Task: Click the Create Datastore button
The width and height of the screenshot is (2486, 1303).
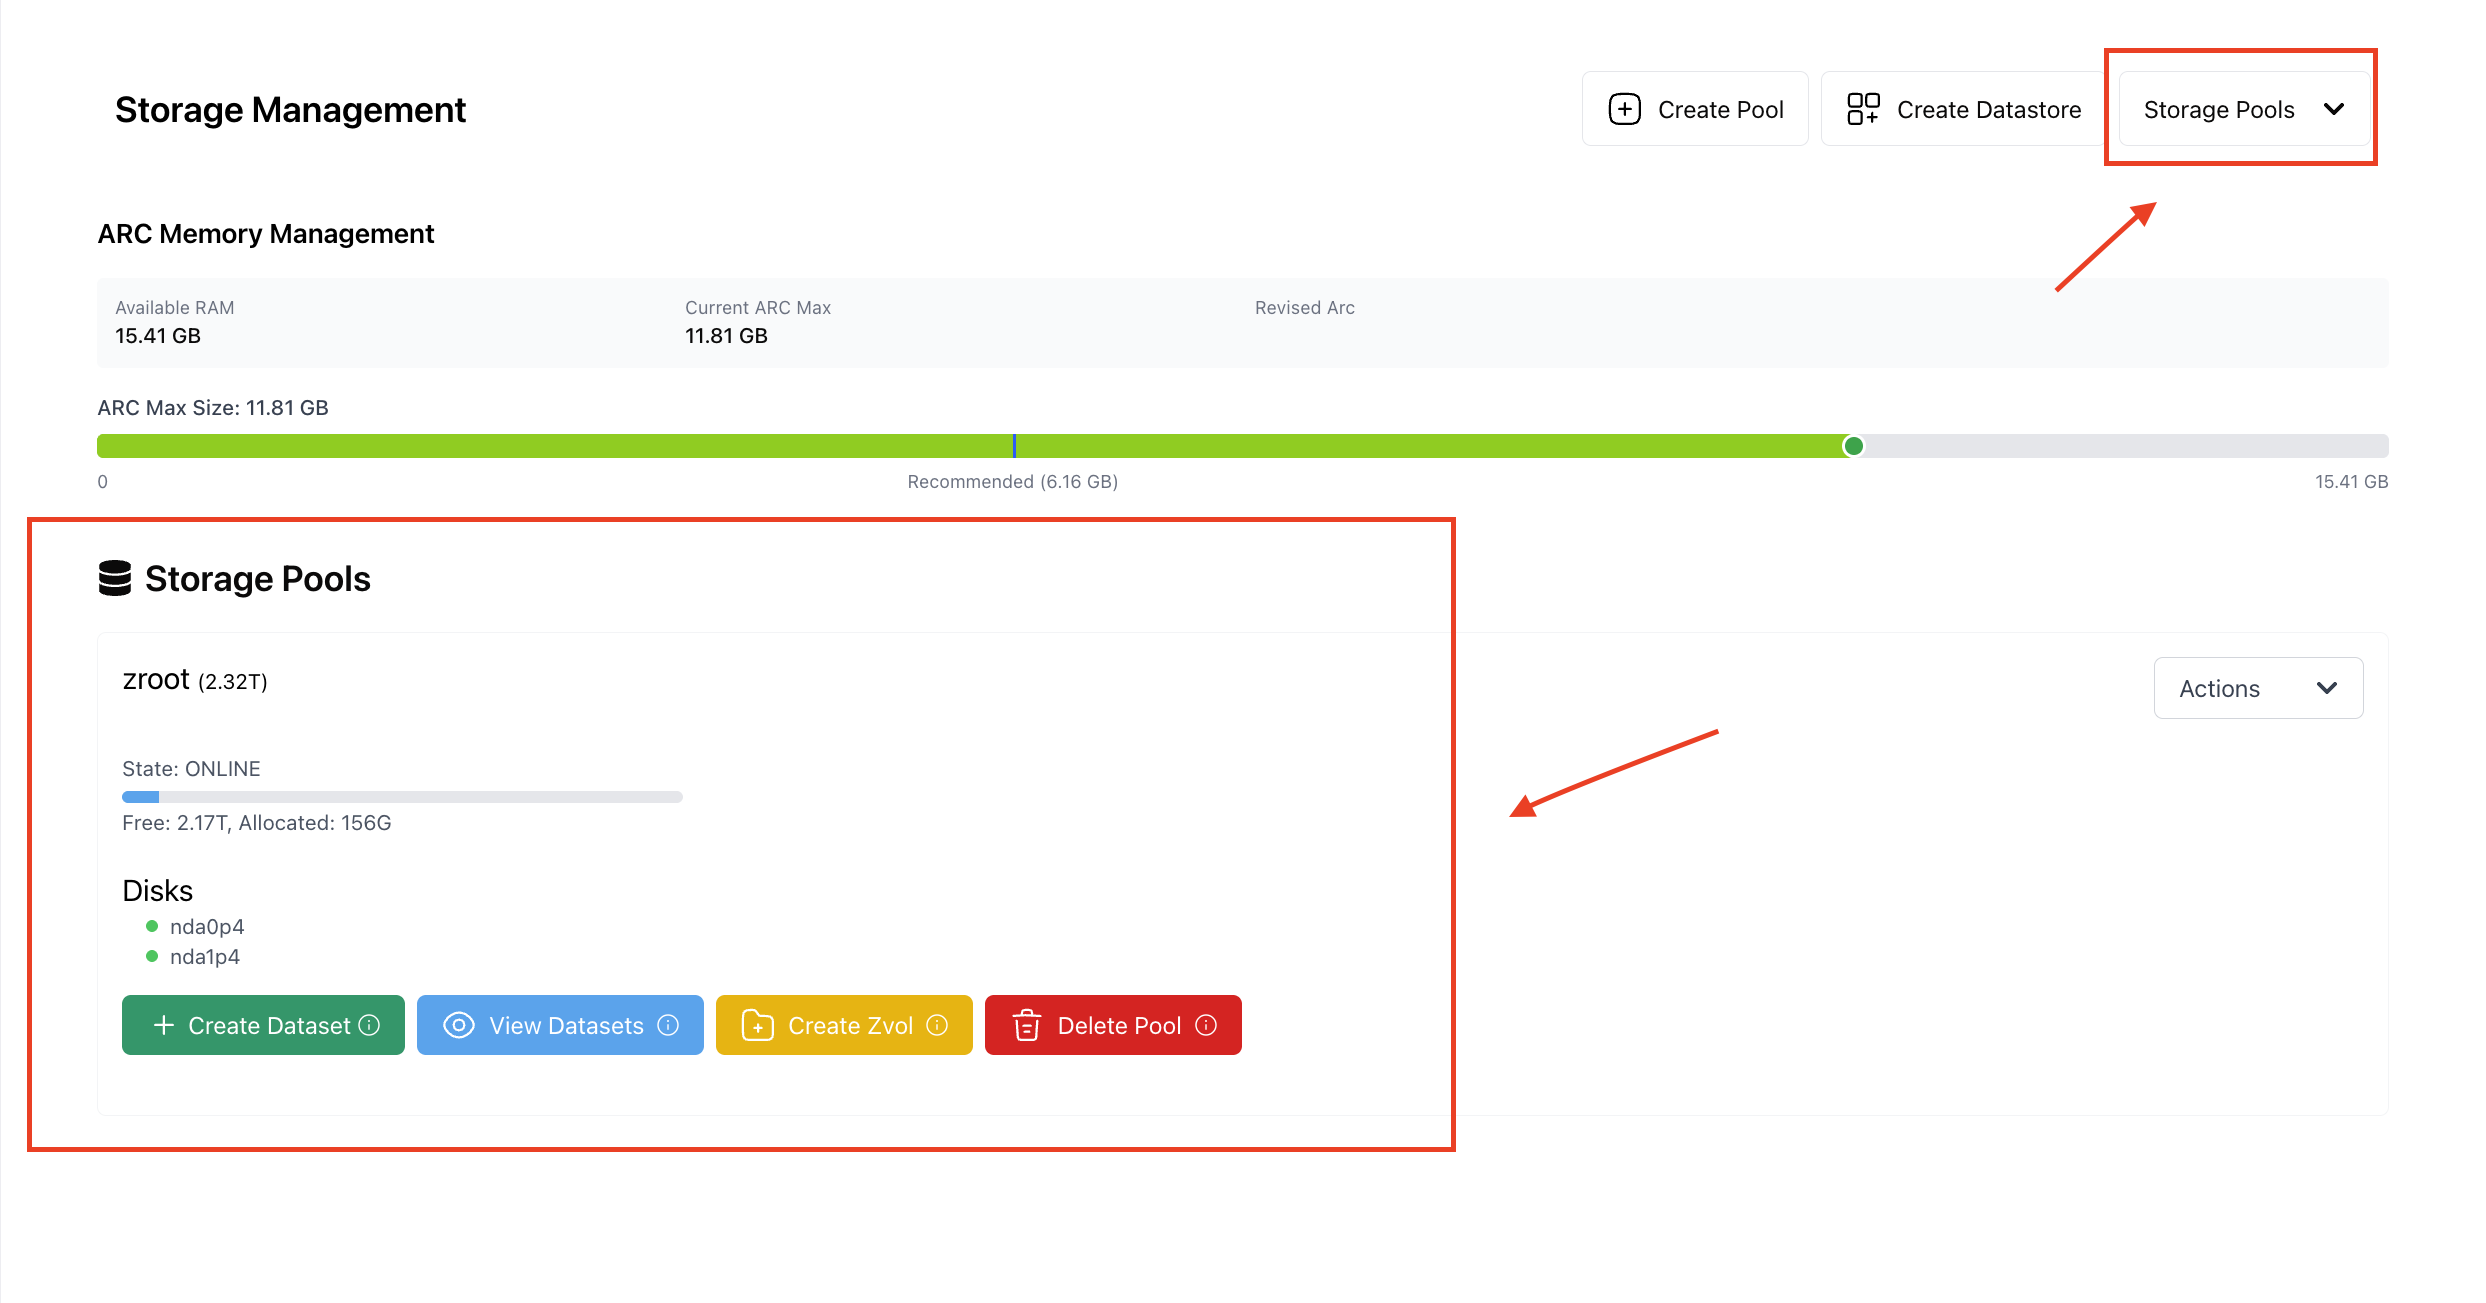Action: click(x=1963, y=109)
